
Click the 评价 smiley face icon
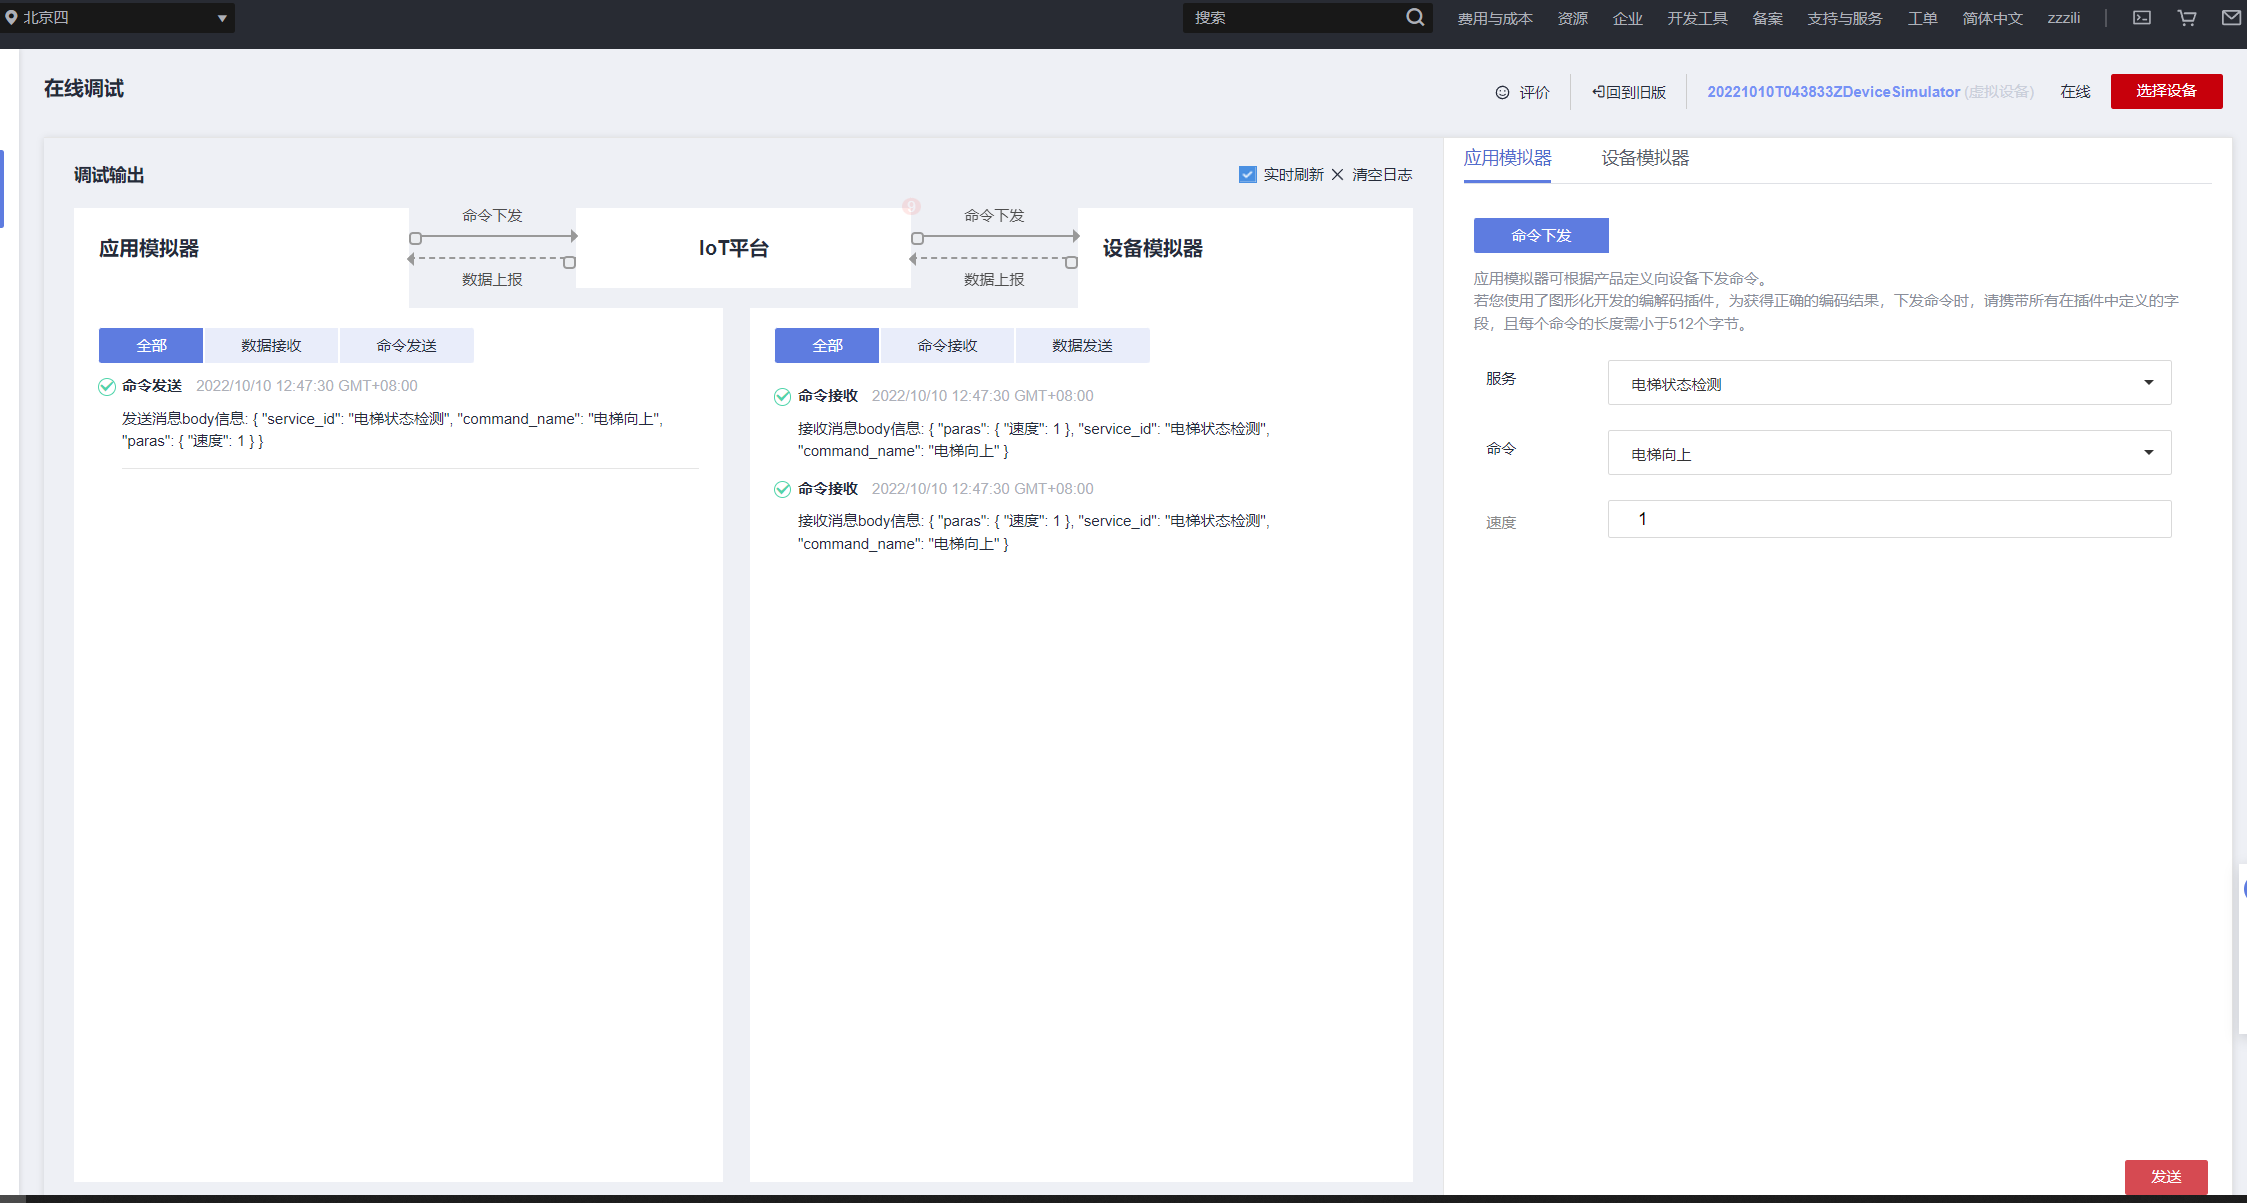click(x=1502, y=92)
